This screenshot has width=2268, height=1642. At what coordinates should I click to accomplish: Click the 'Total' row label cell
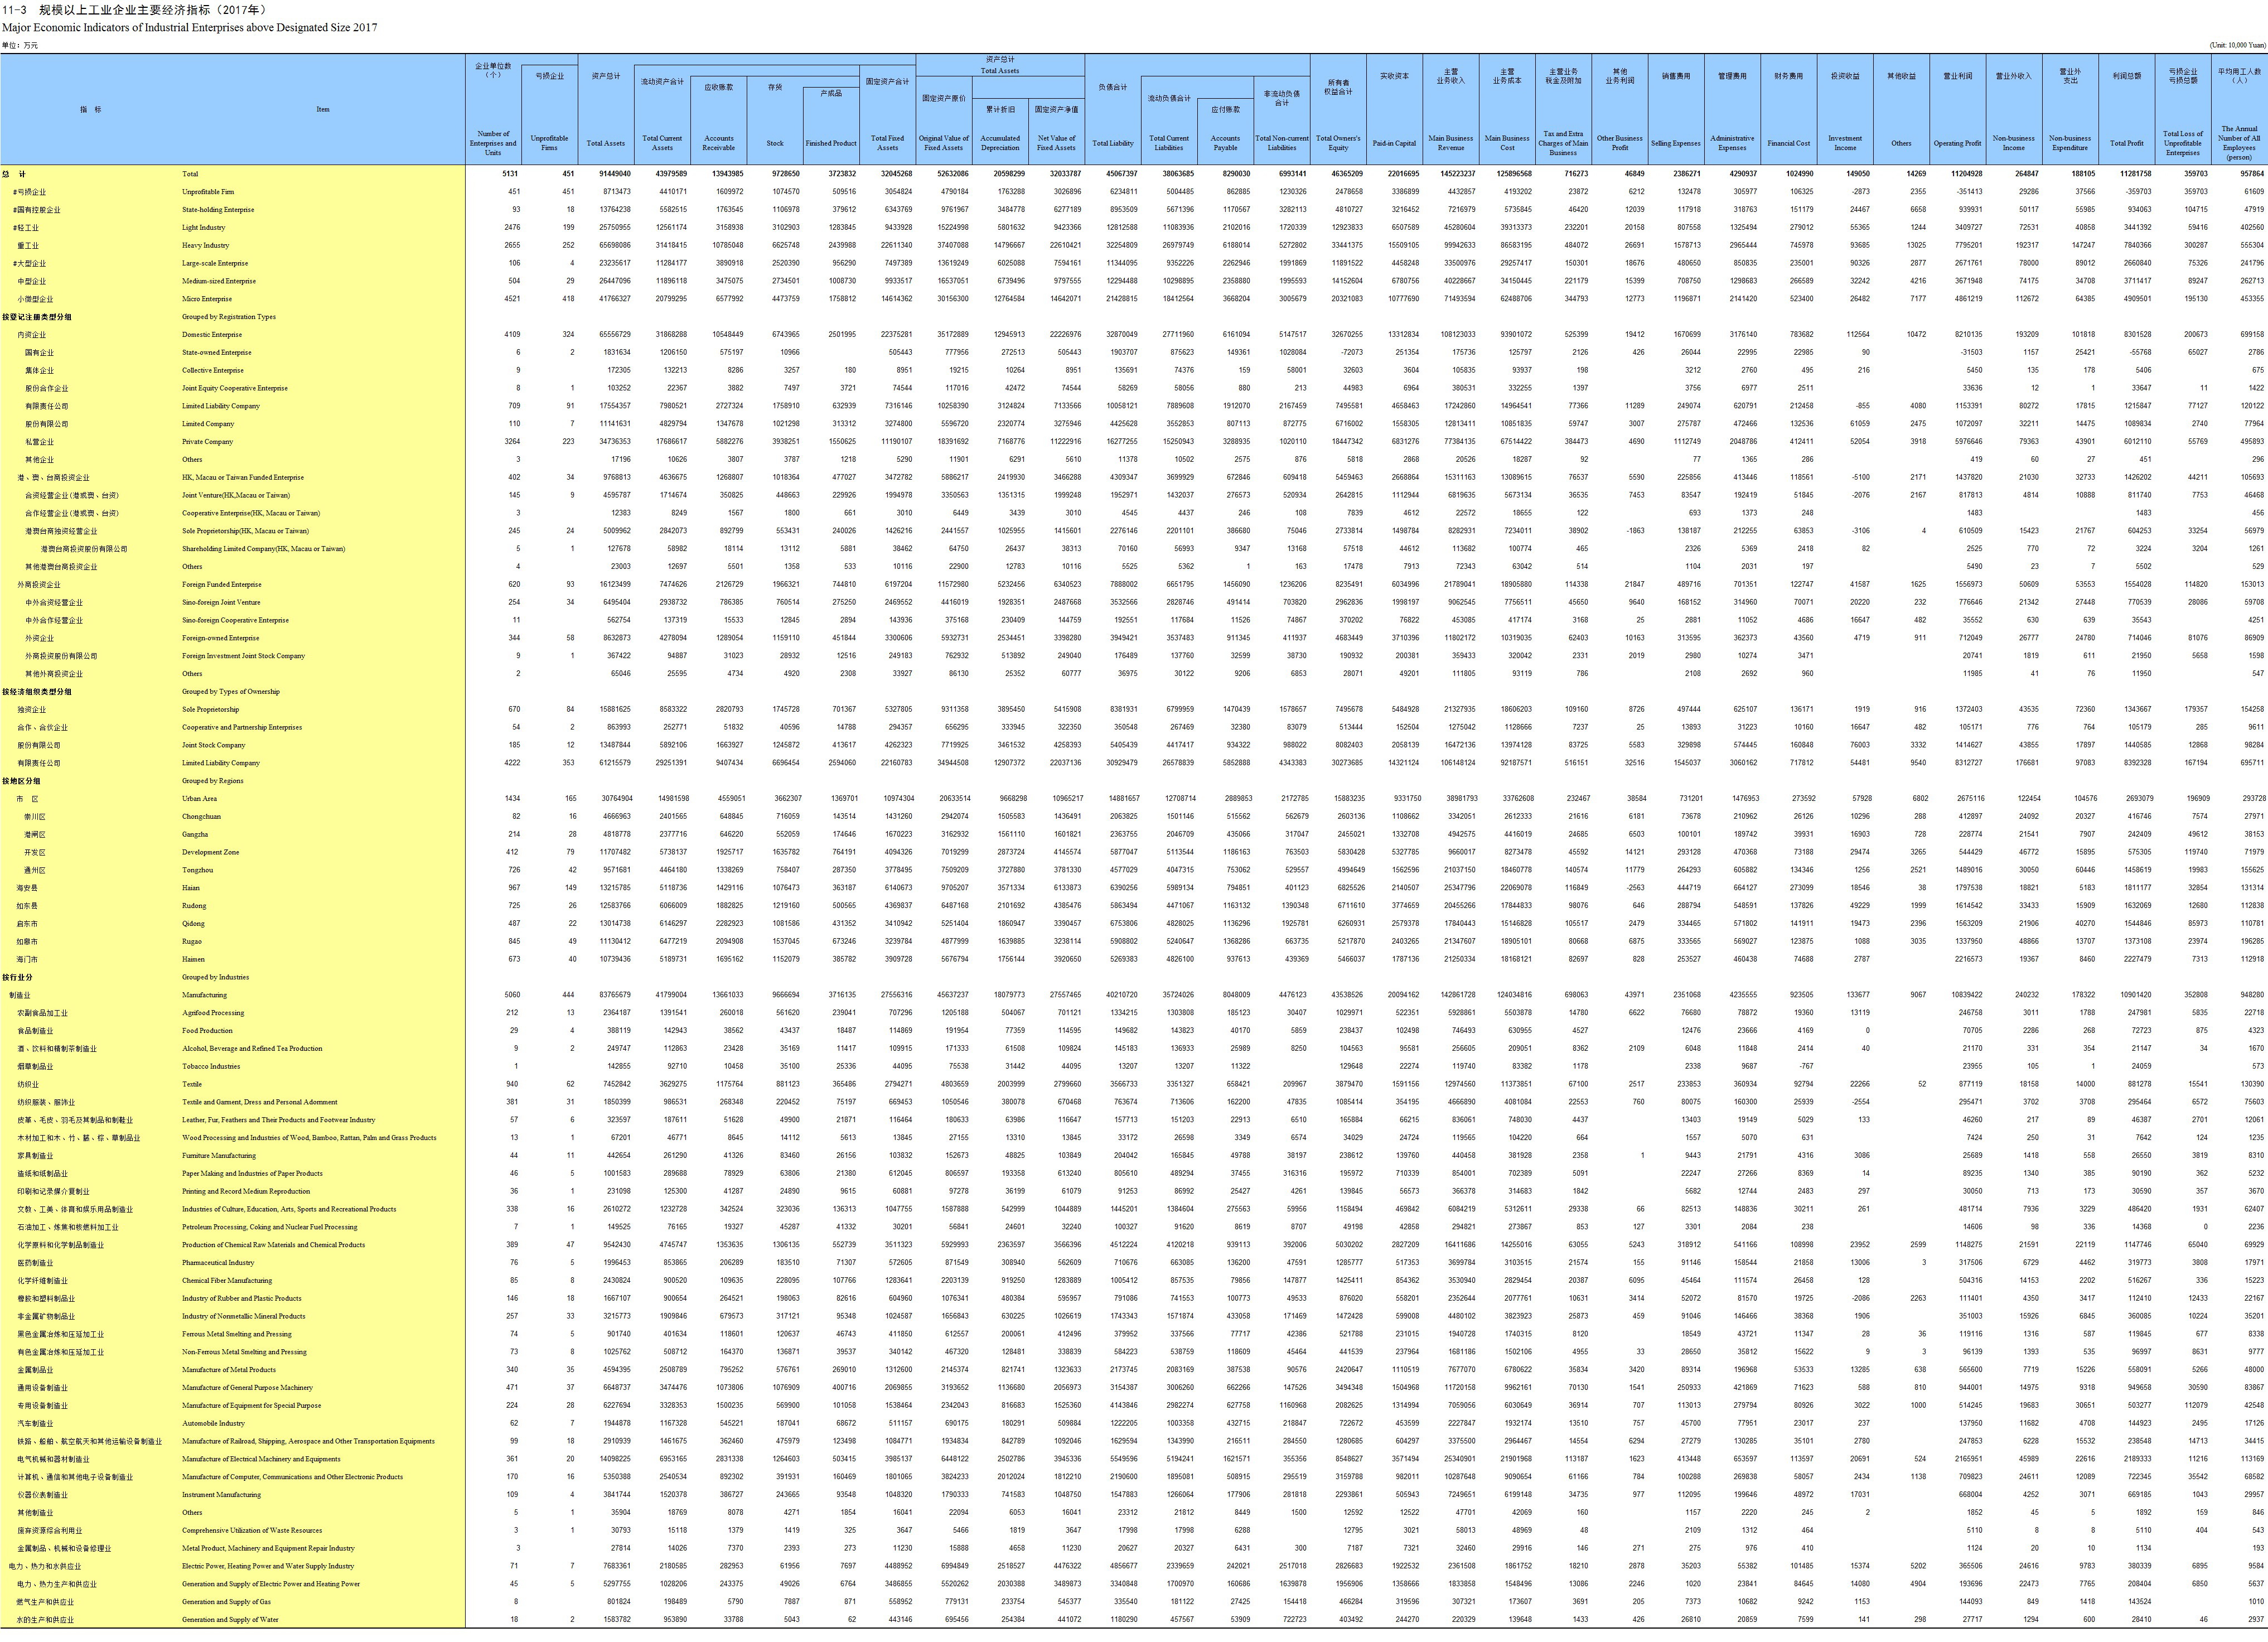190,174
